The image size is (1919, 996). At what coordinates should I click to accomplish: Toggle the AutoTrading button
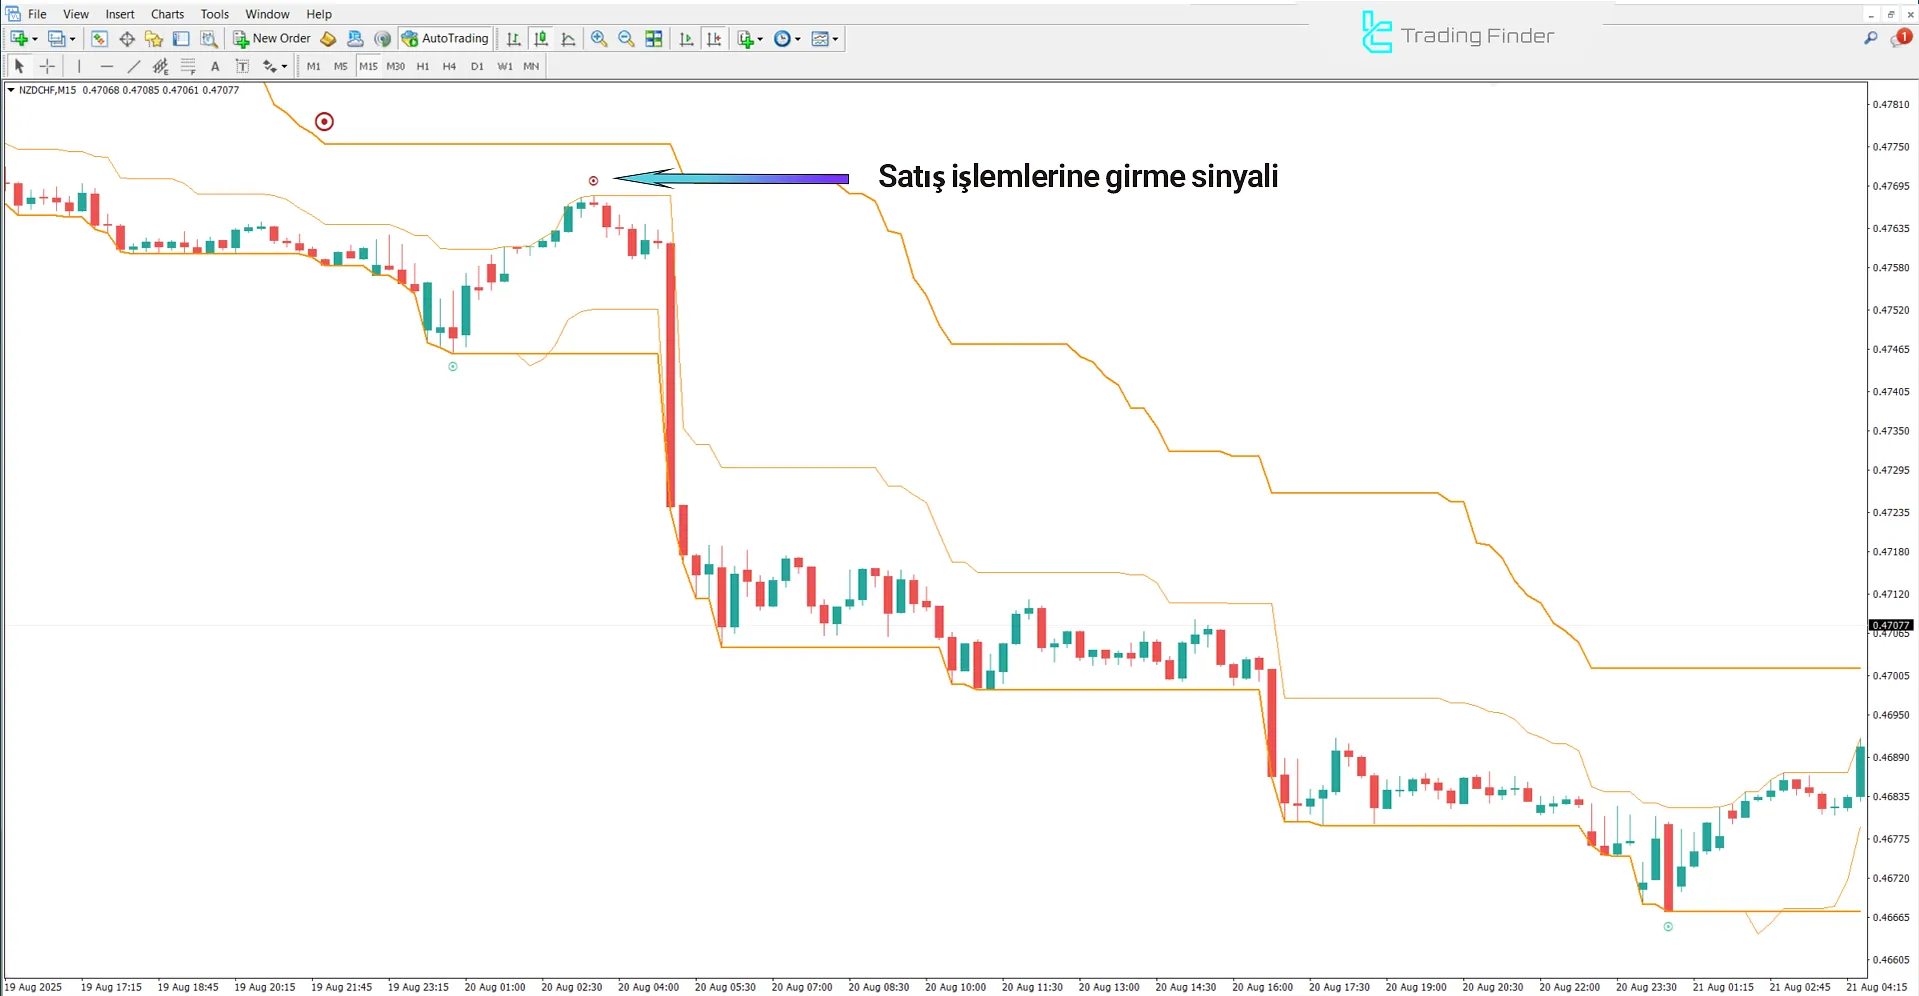point(445,39)
